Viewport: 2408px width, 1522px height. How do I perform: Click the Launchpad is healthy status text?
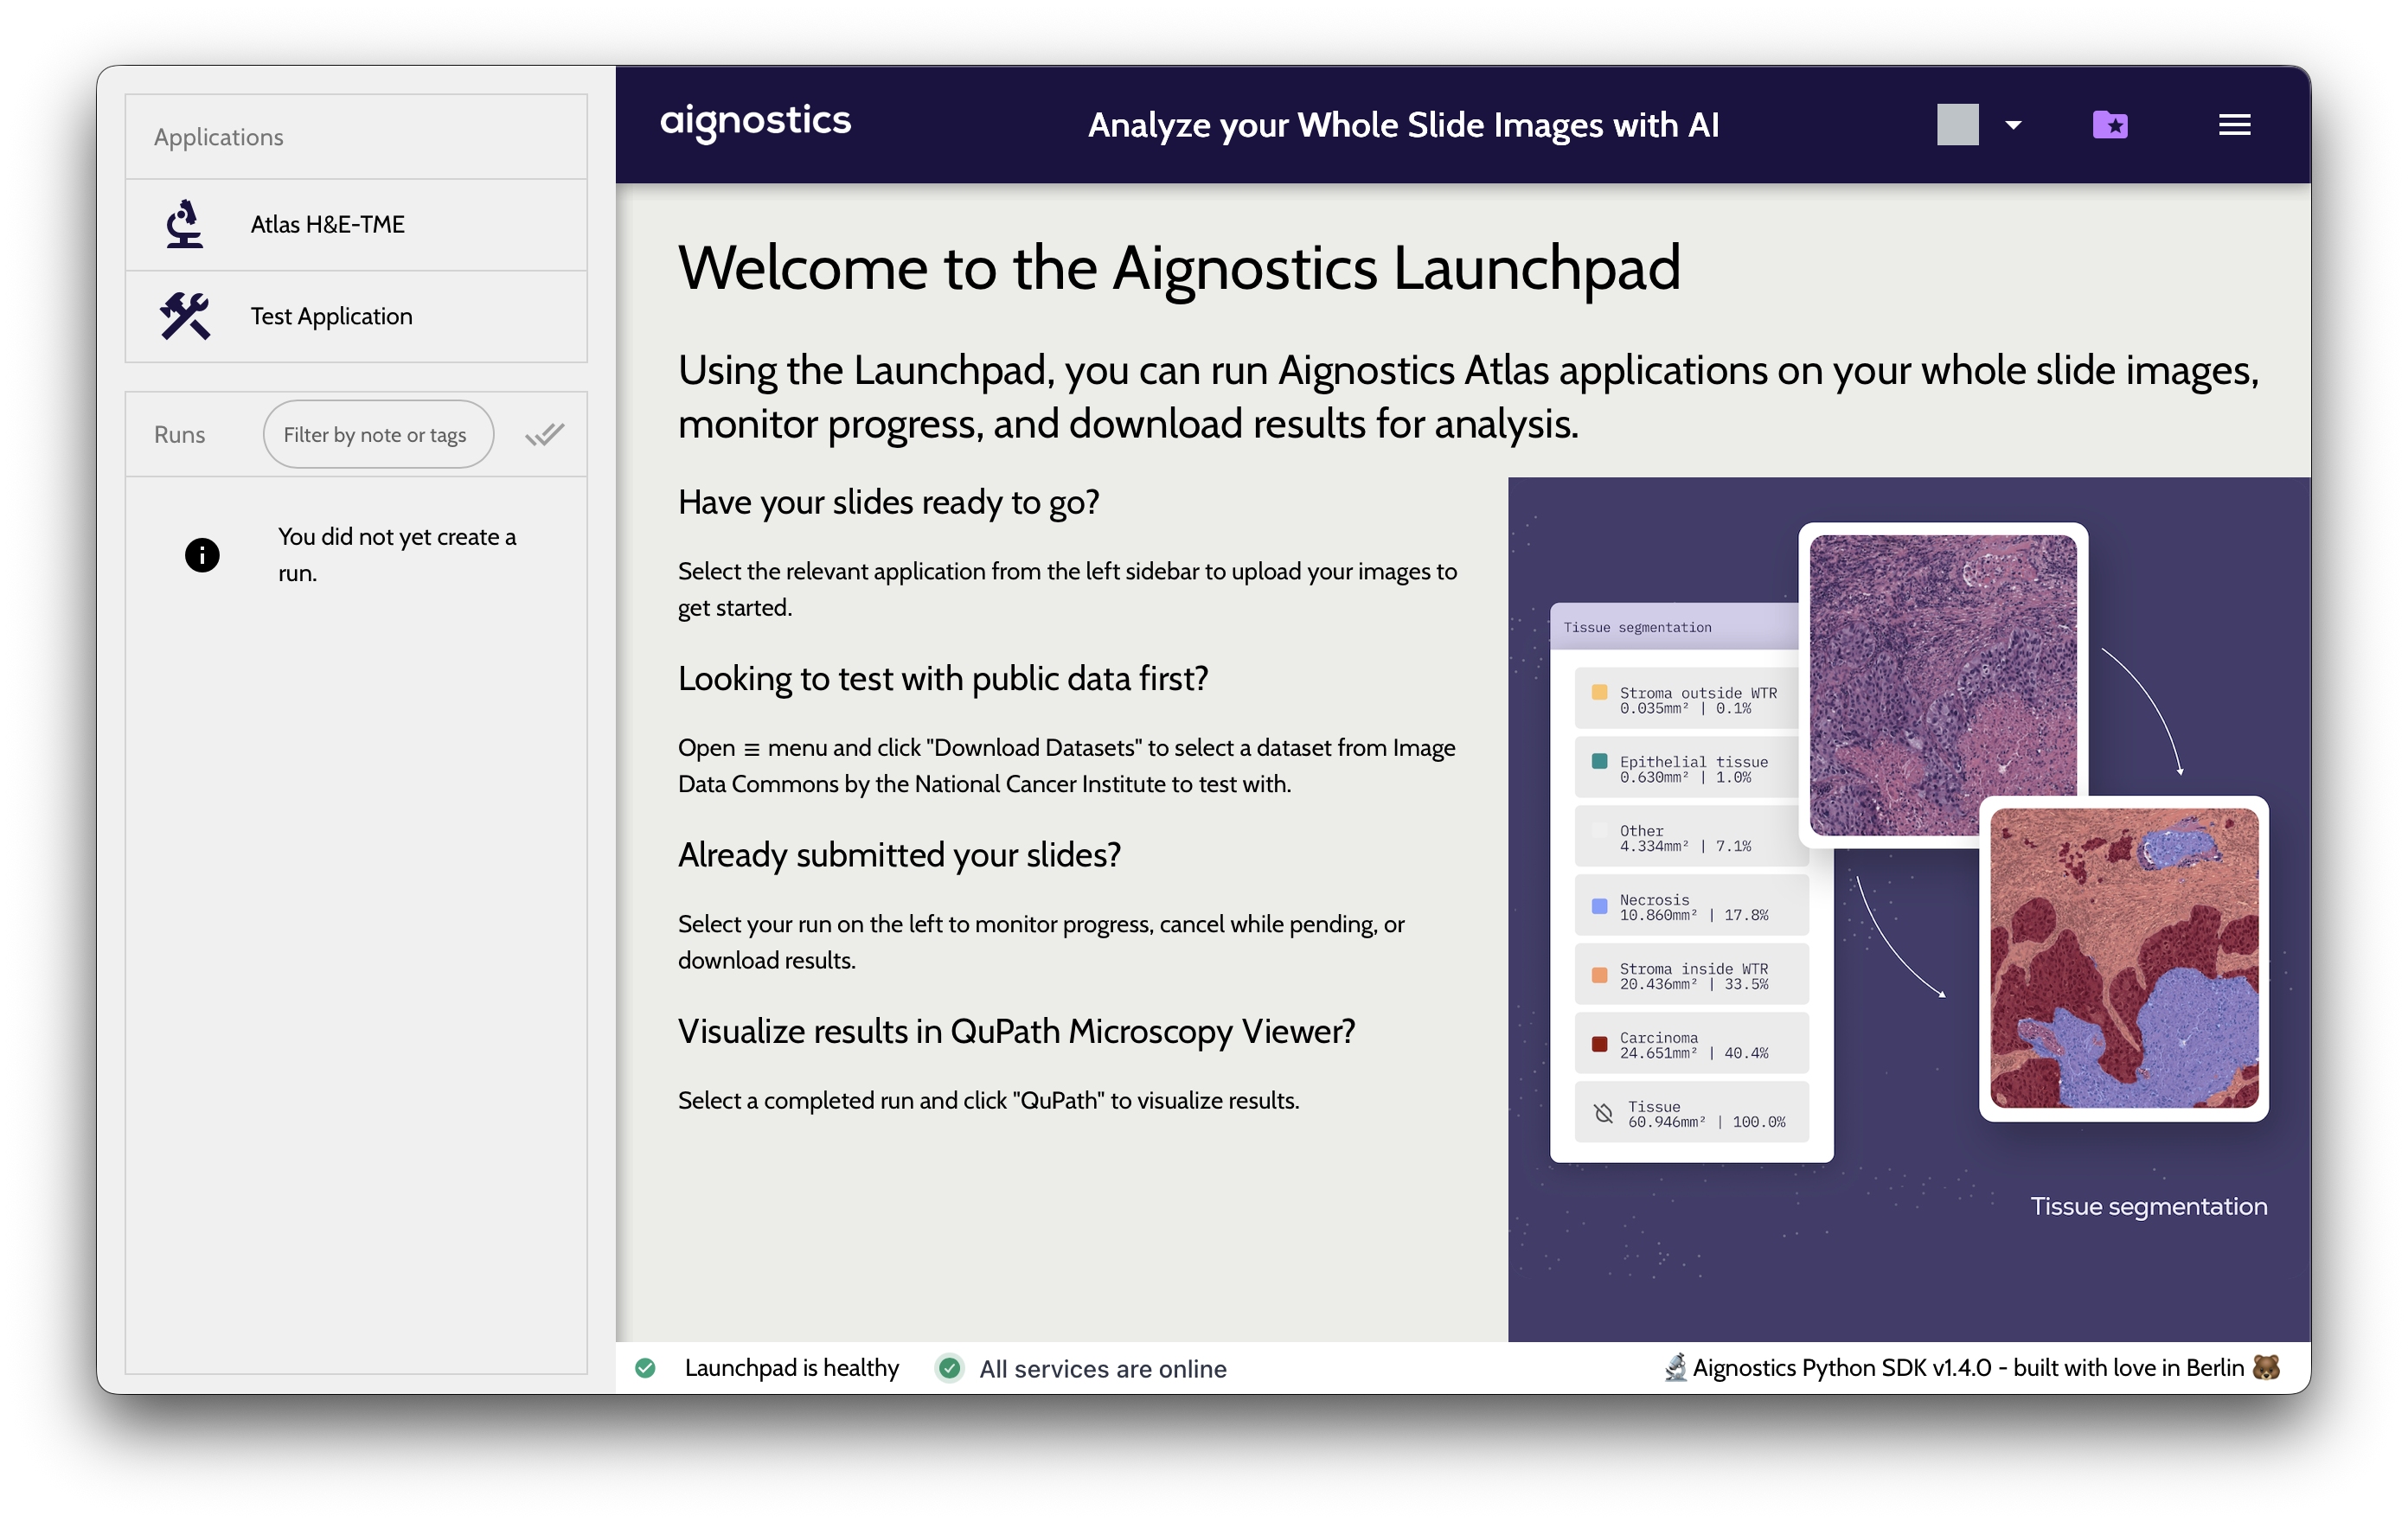pyautogui.click(x=792, y=1367)
